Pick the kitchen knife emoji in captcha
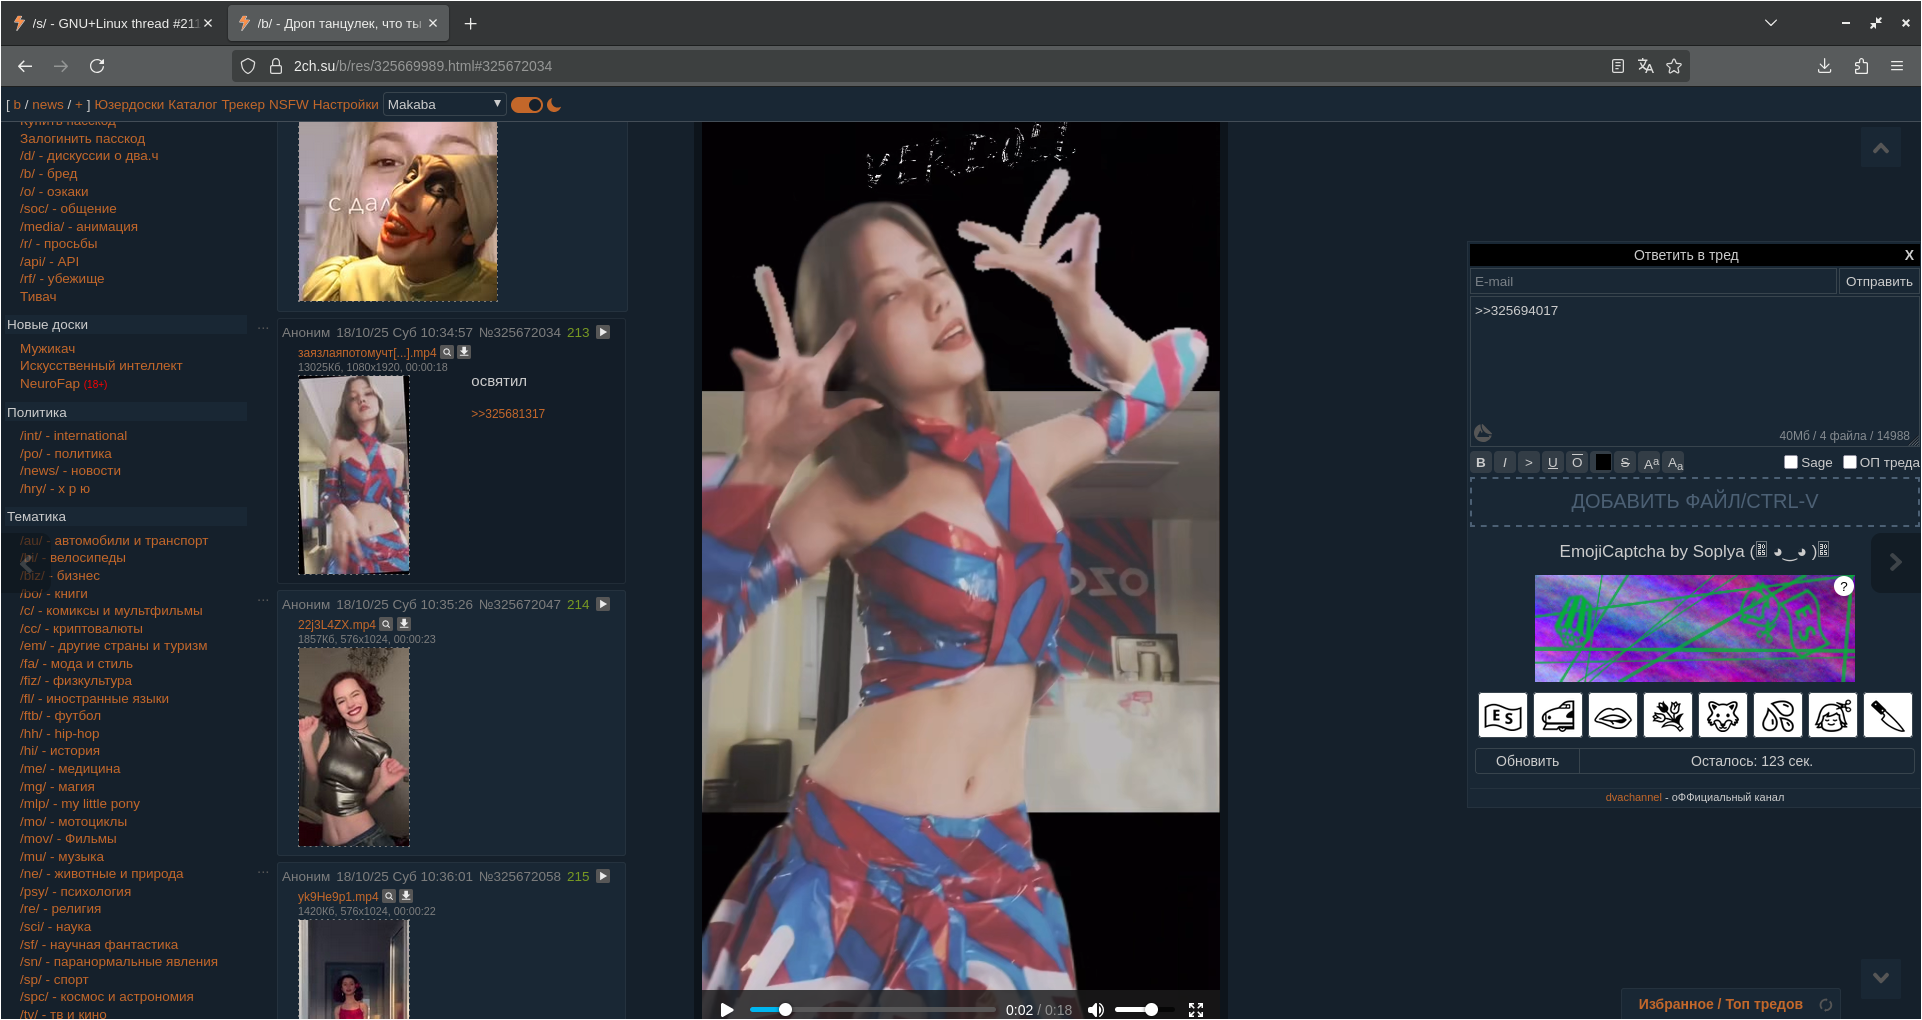Screen dimensions: 1922x1020 click(1888, 715)
